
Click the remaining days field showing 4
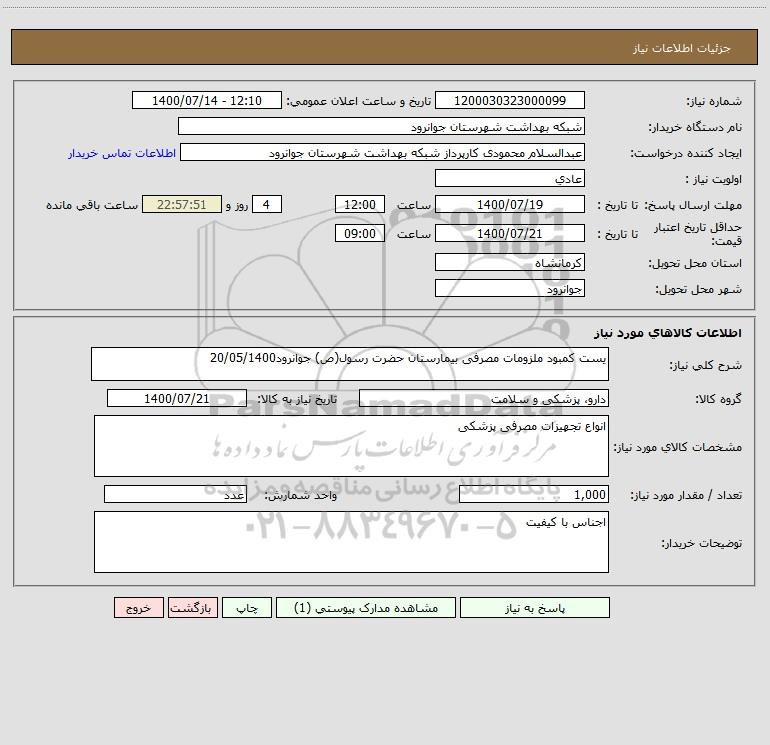click(267, 204)
